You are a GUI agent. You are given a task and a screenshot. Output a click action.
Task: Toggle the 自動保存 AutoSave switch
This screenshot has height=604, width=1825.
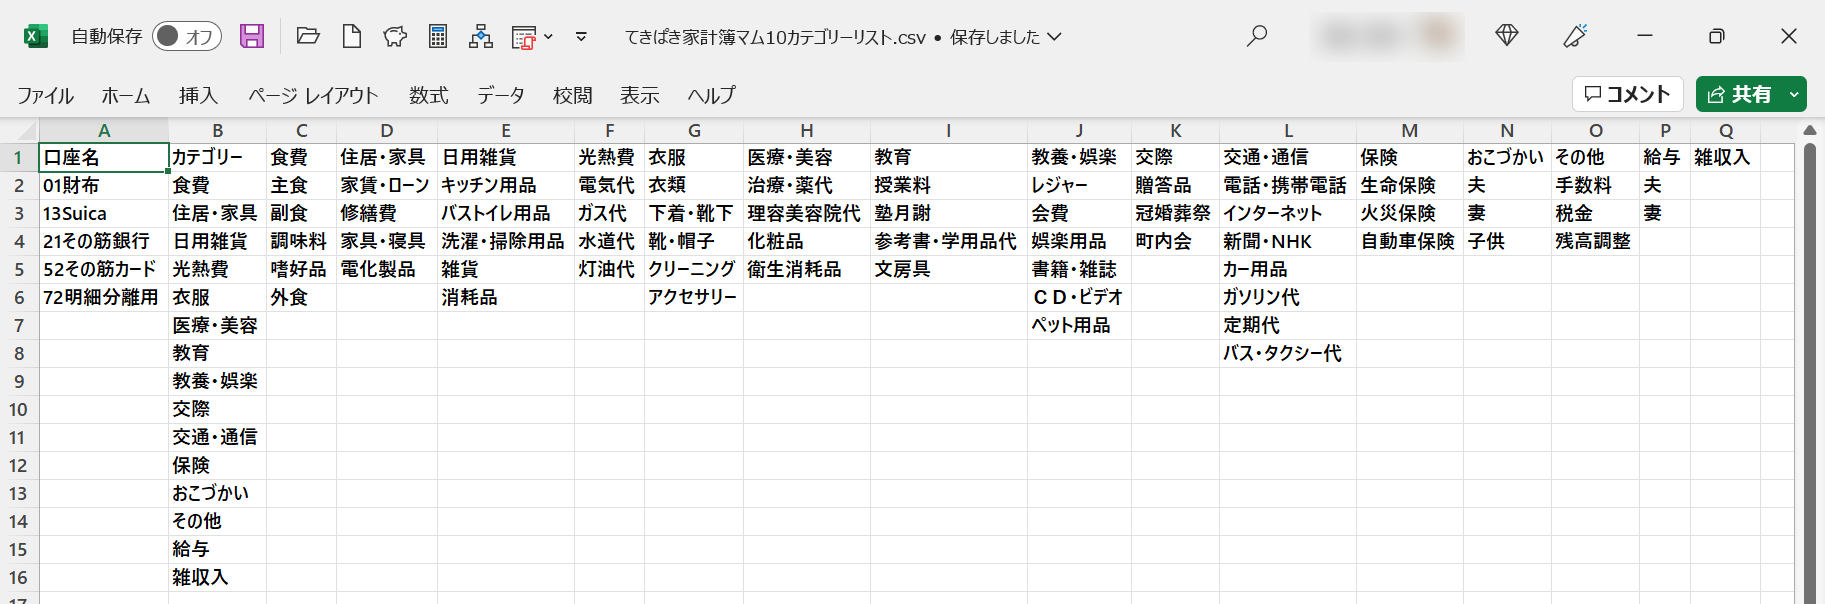pos(187,37)
